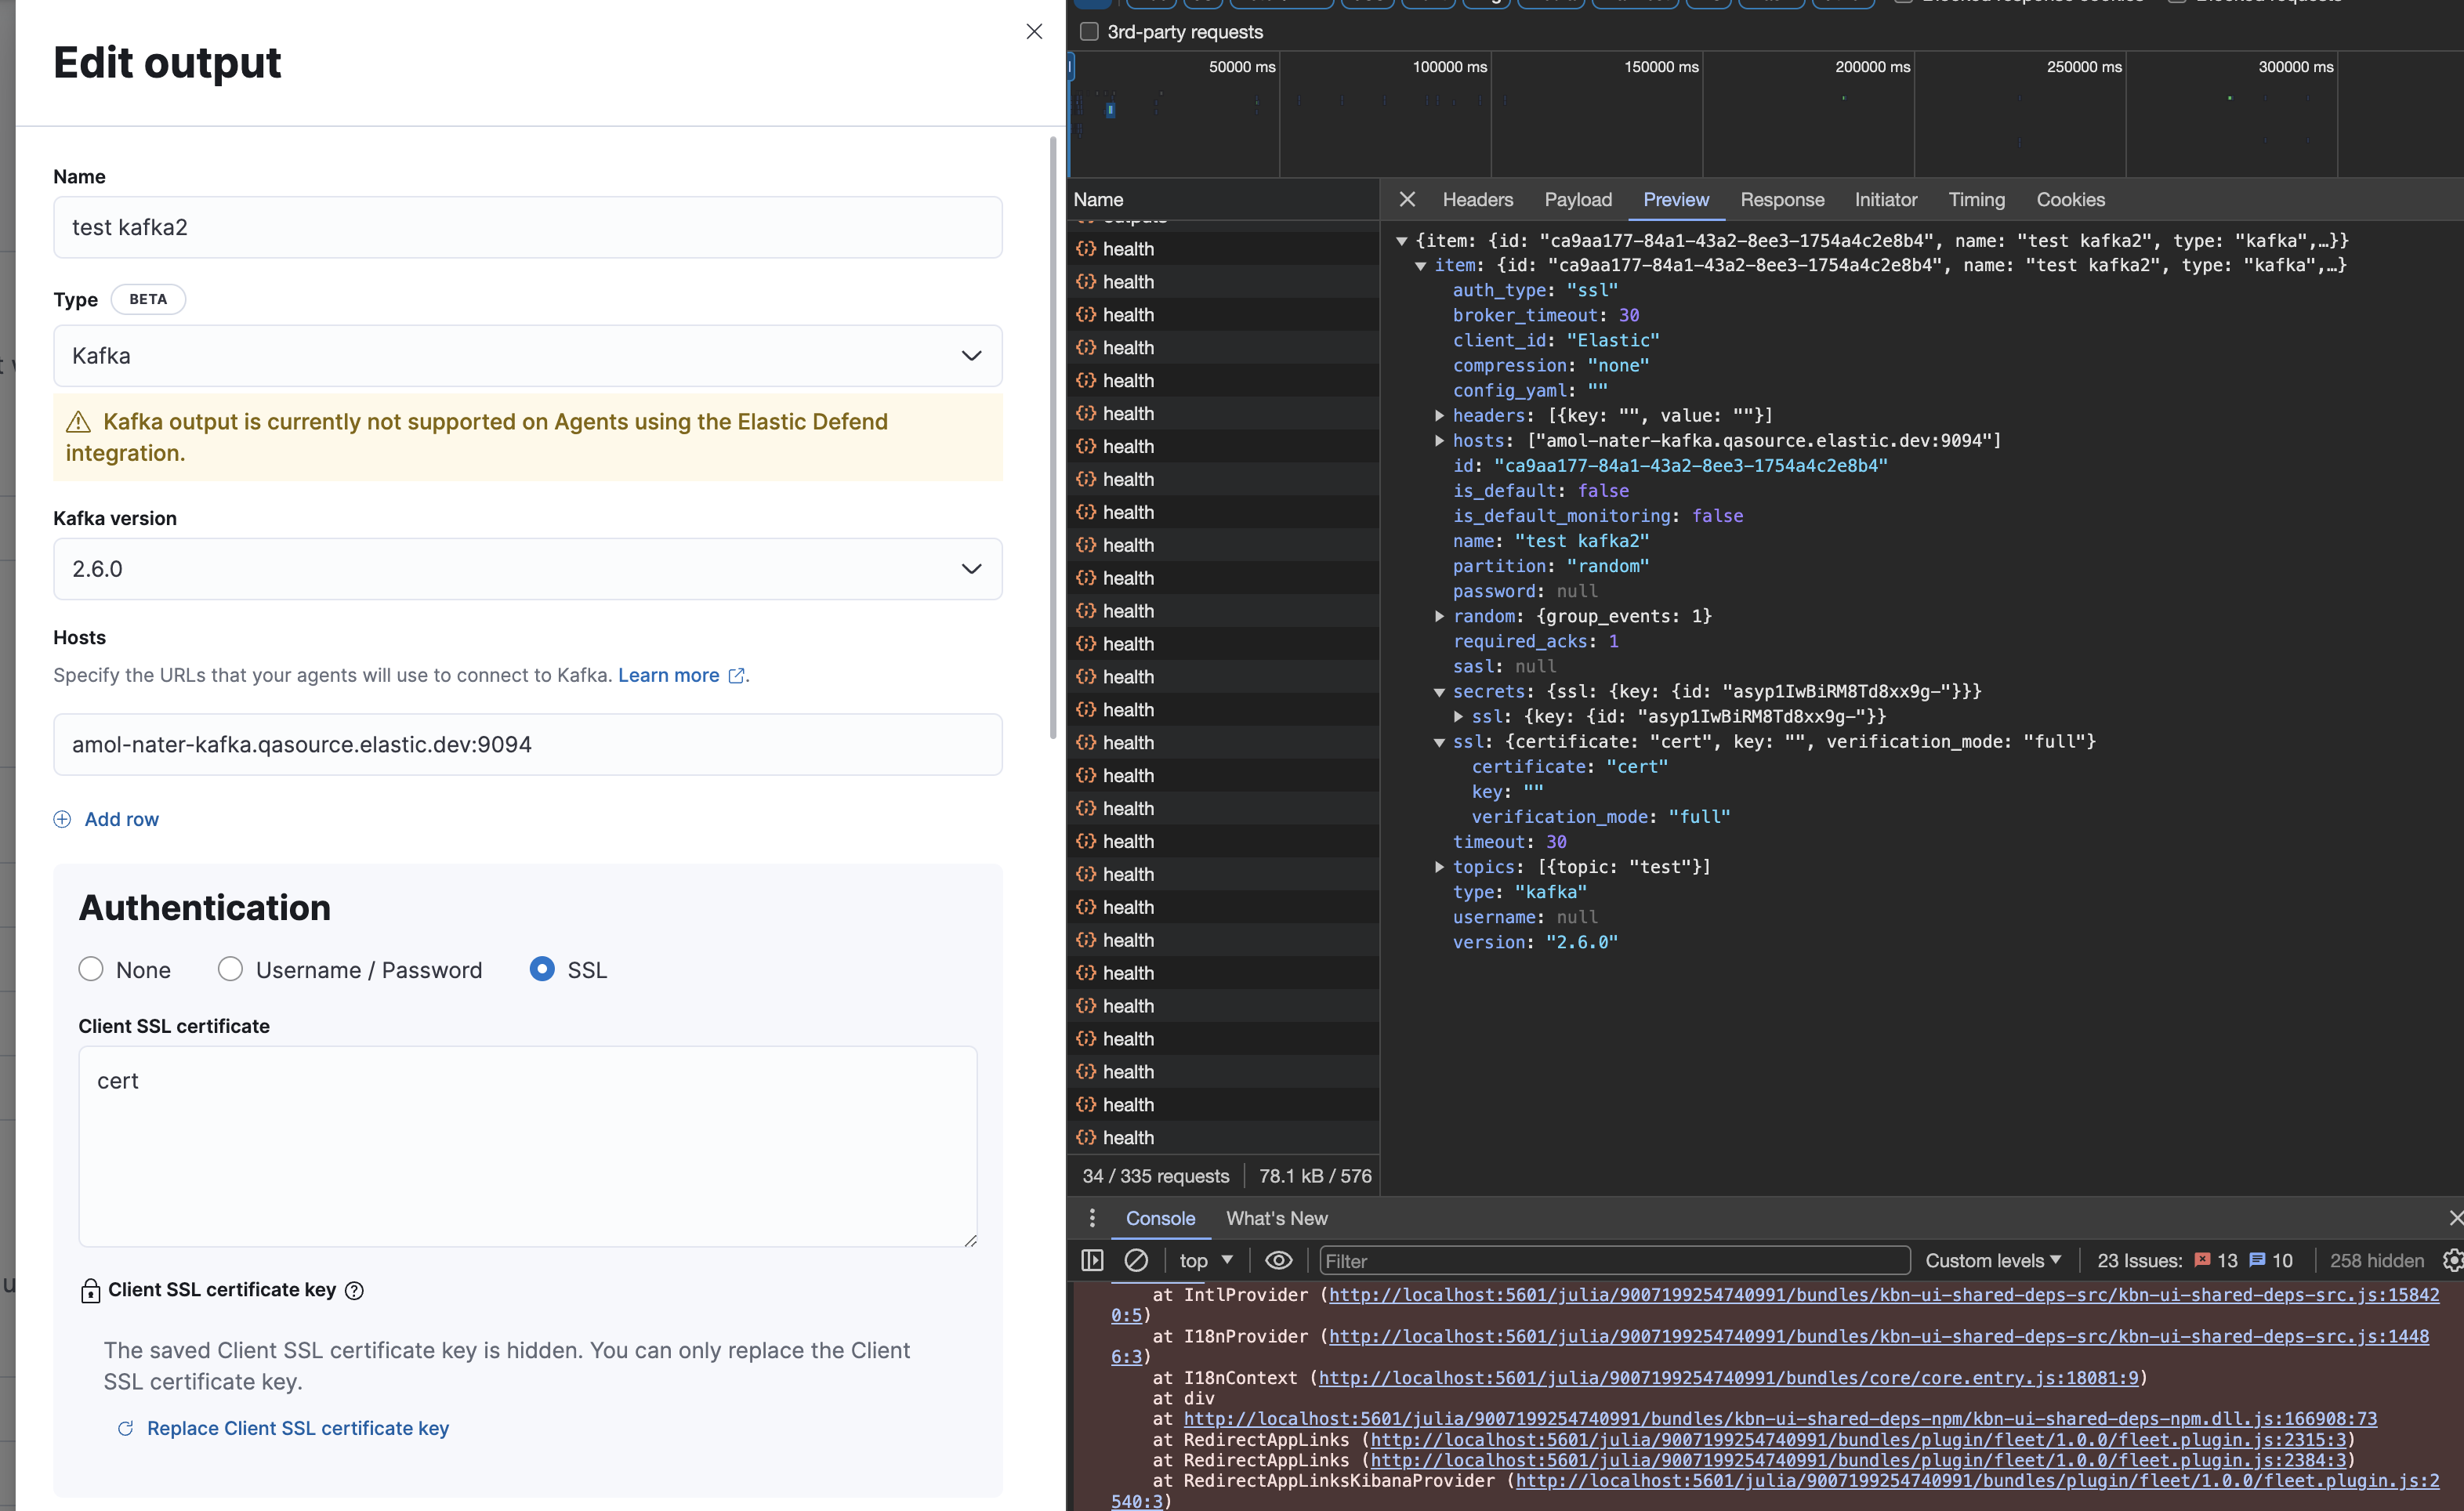
Task: Click the console Filter input
Action: click(1615, 1260)
